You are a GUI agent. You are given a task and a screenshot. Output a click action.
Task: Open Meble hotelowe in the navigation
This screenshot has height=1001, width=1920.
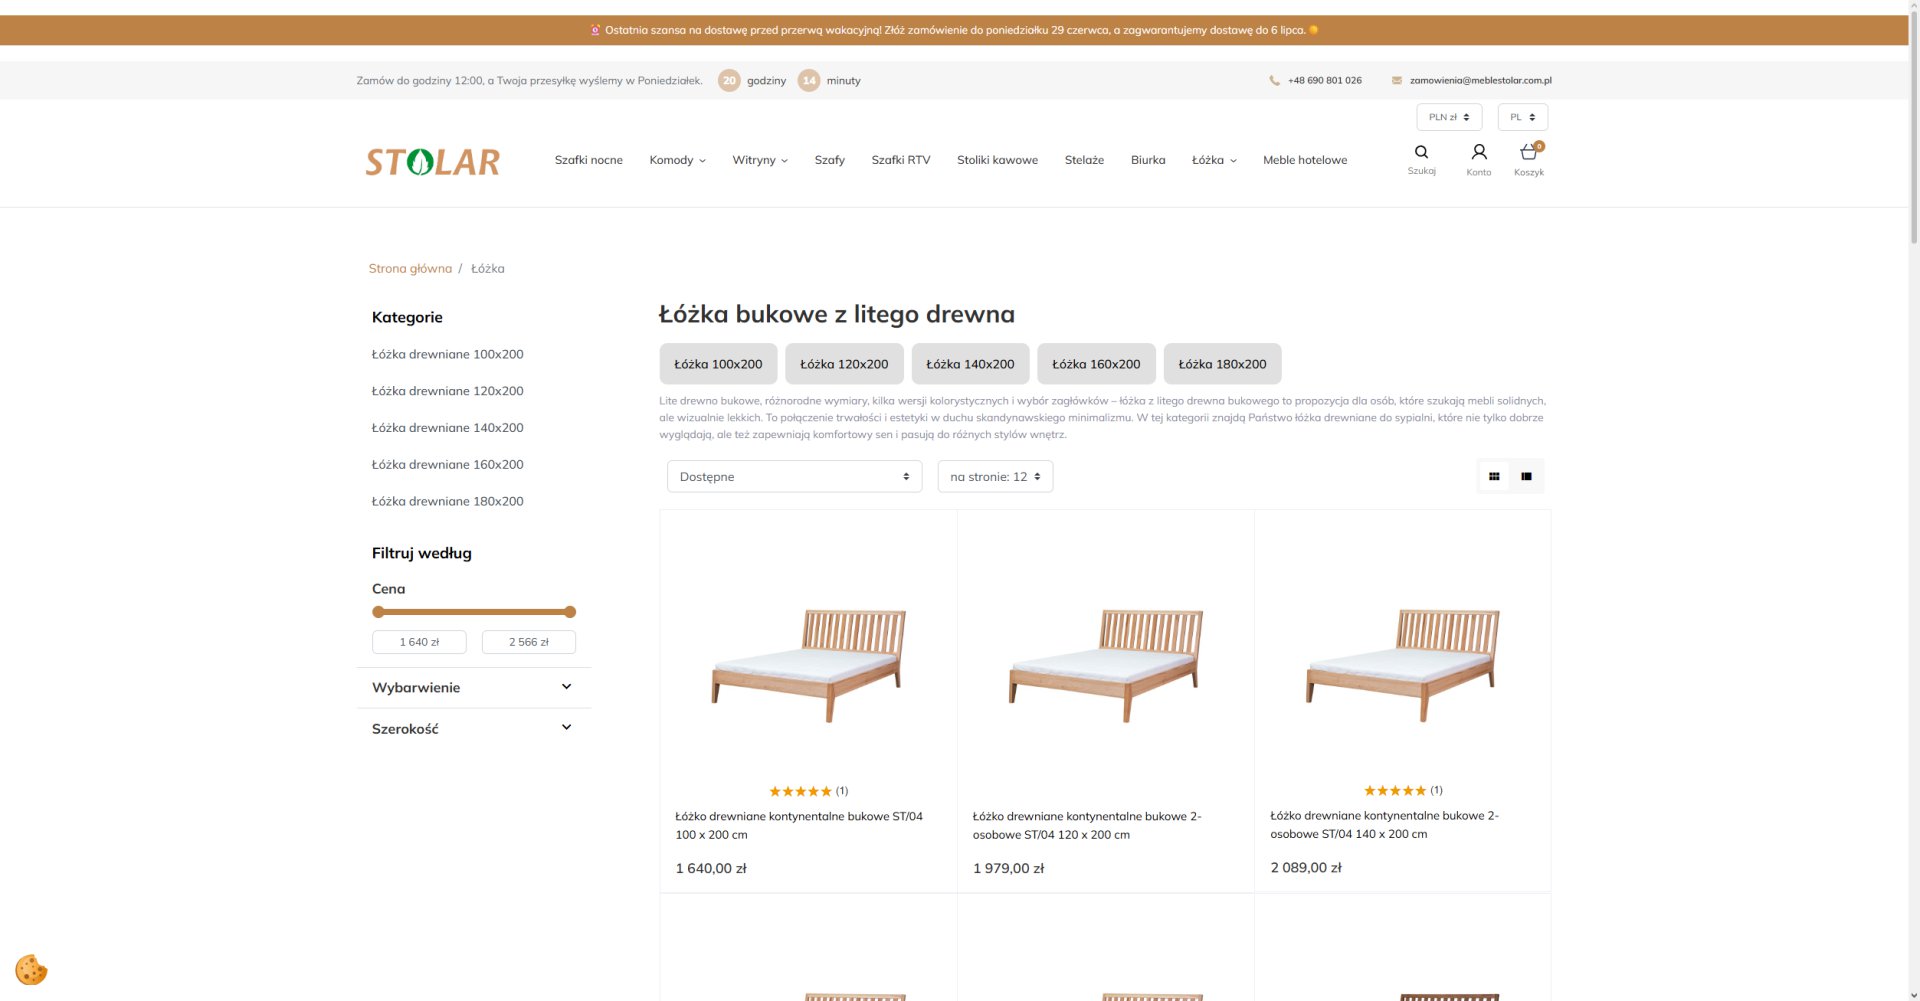click(x=1305, y=160)
